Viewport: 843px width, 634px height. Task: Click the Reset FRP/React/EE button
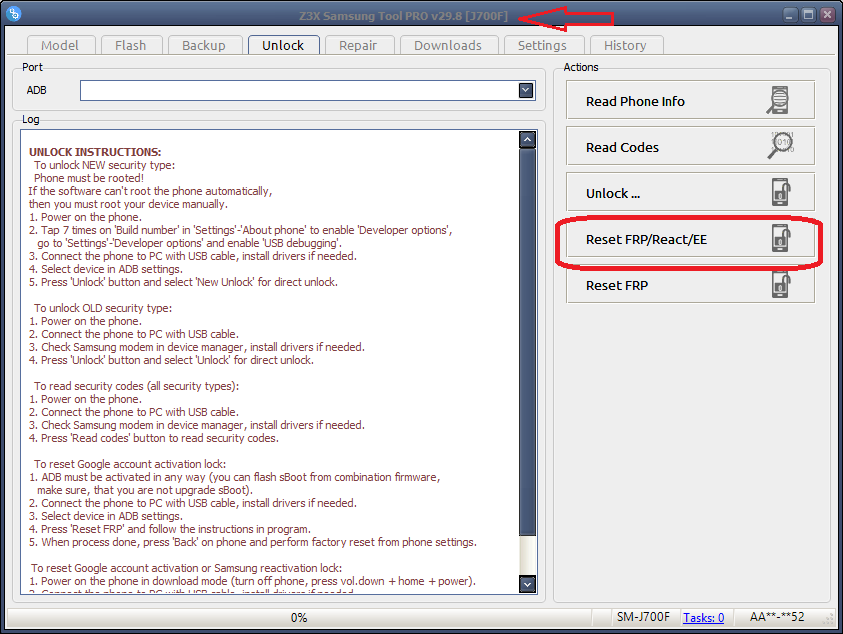tap(690, 239)
